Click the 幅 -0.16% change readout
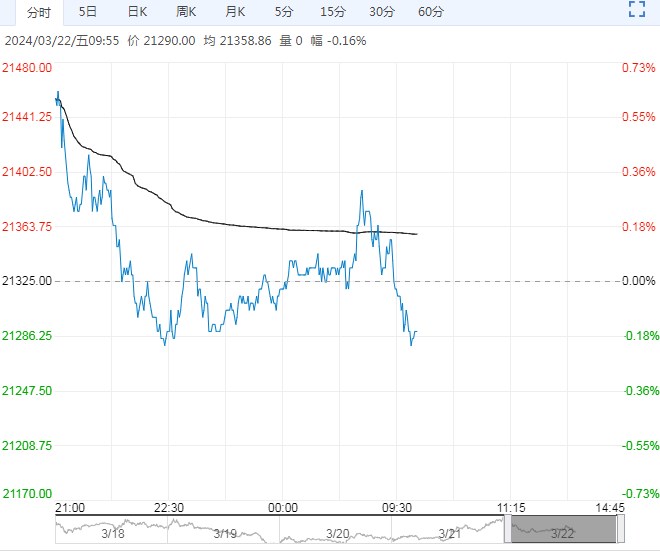 click(x=338, y=41)
